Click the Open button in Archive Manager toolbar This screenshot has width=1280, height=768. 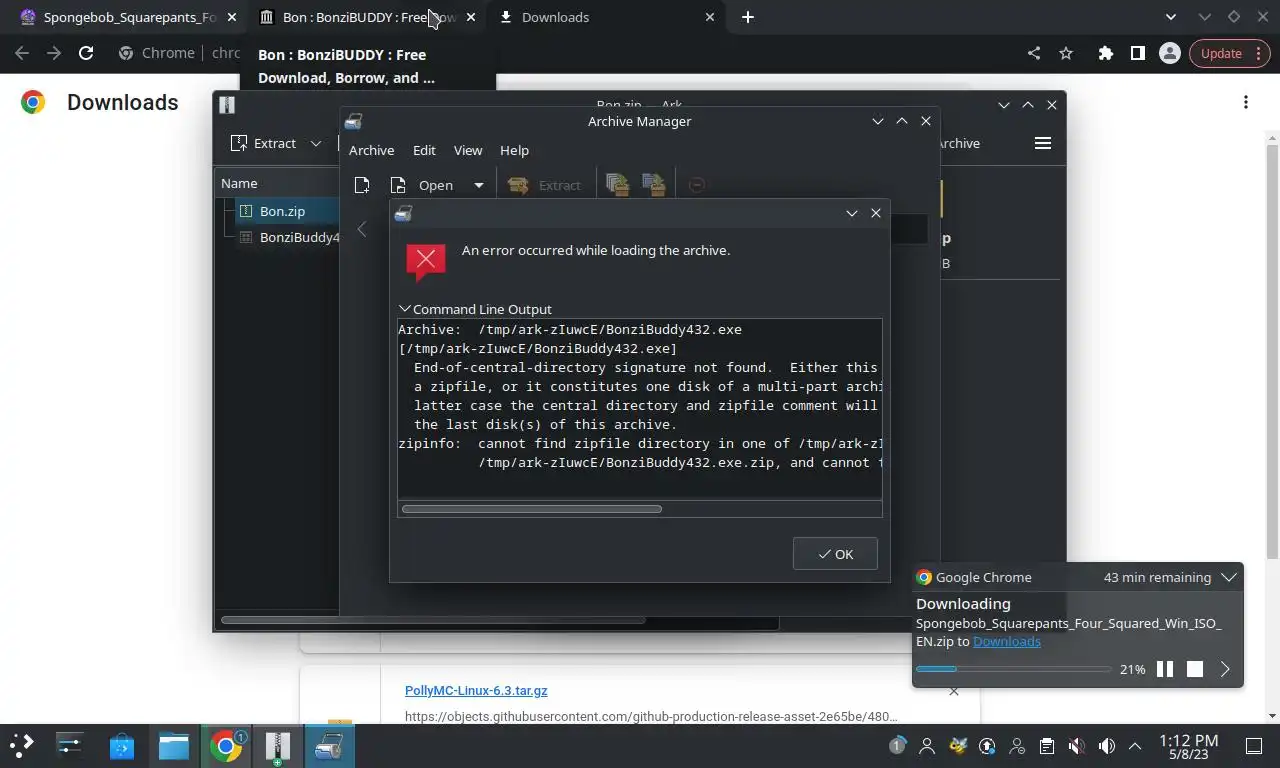(x=425, y=185)
